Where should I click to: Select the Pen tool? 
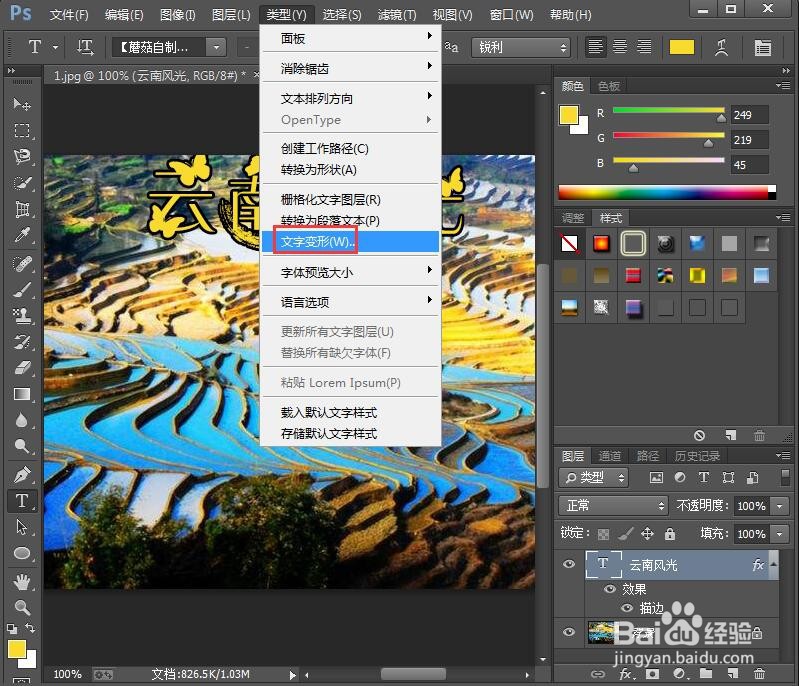click(21, 474)
